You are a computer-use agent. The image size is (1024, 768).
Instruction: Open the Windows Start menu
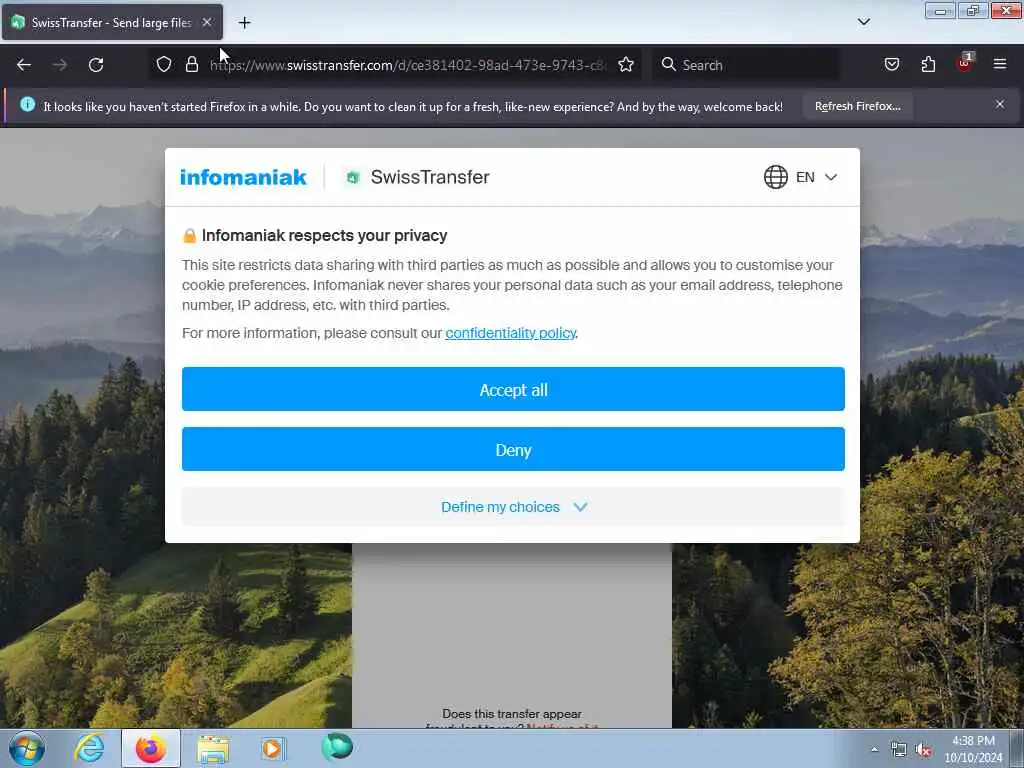pos(27,748)
